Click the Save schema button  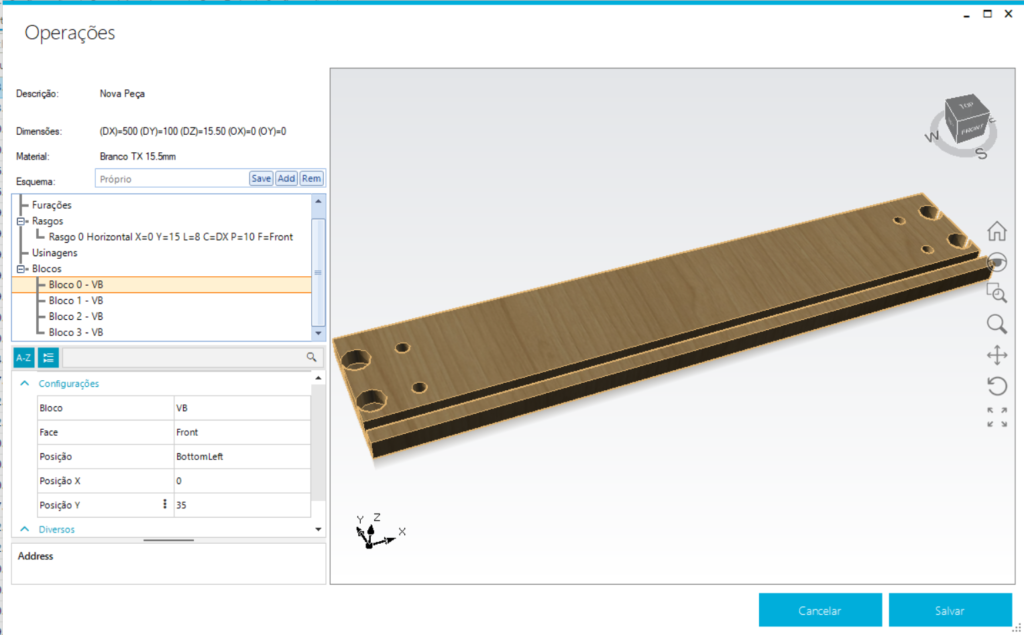261,178
